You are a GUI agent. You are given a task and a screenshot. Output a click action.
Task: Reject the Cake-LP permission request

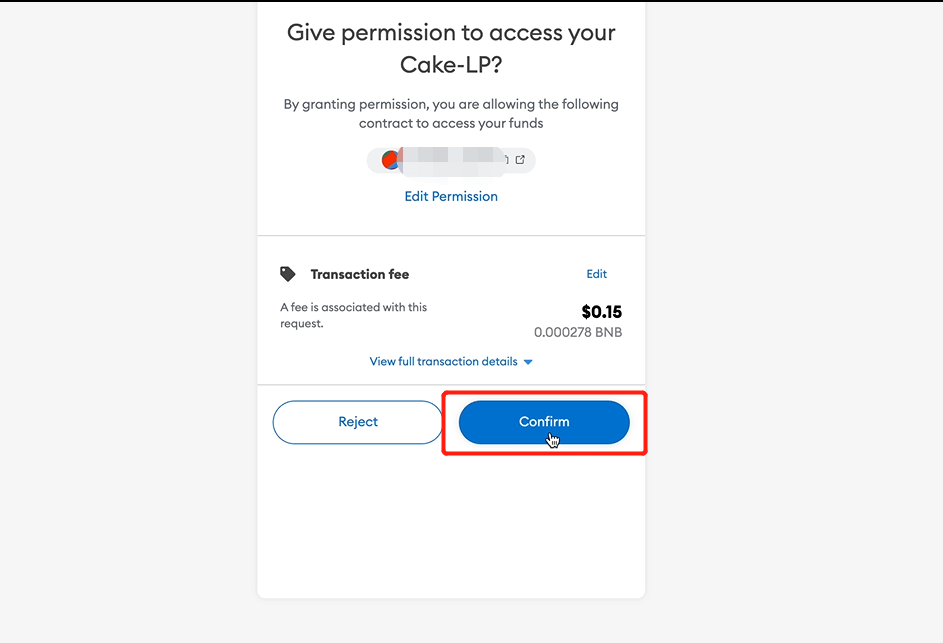point(358,422)
